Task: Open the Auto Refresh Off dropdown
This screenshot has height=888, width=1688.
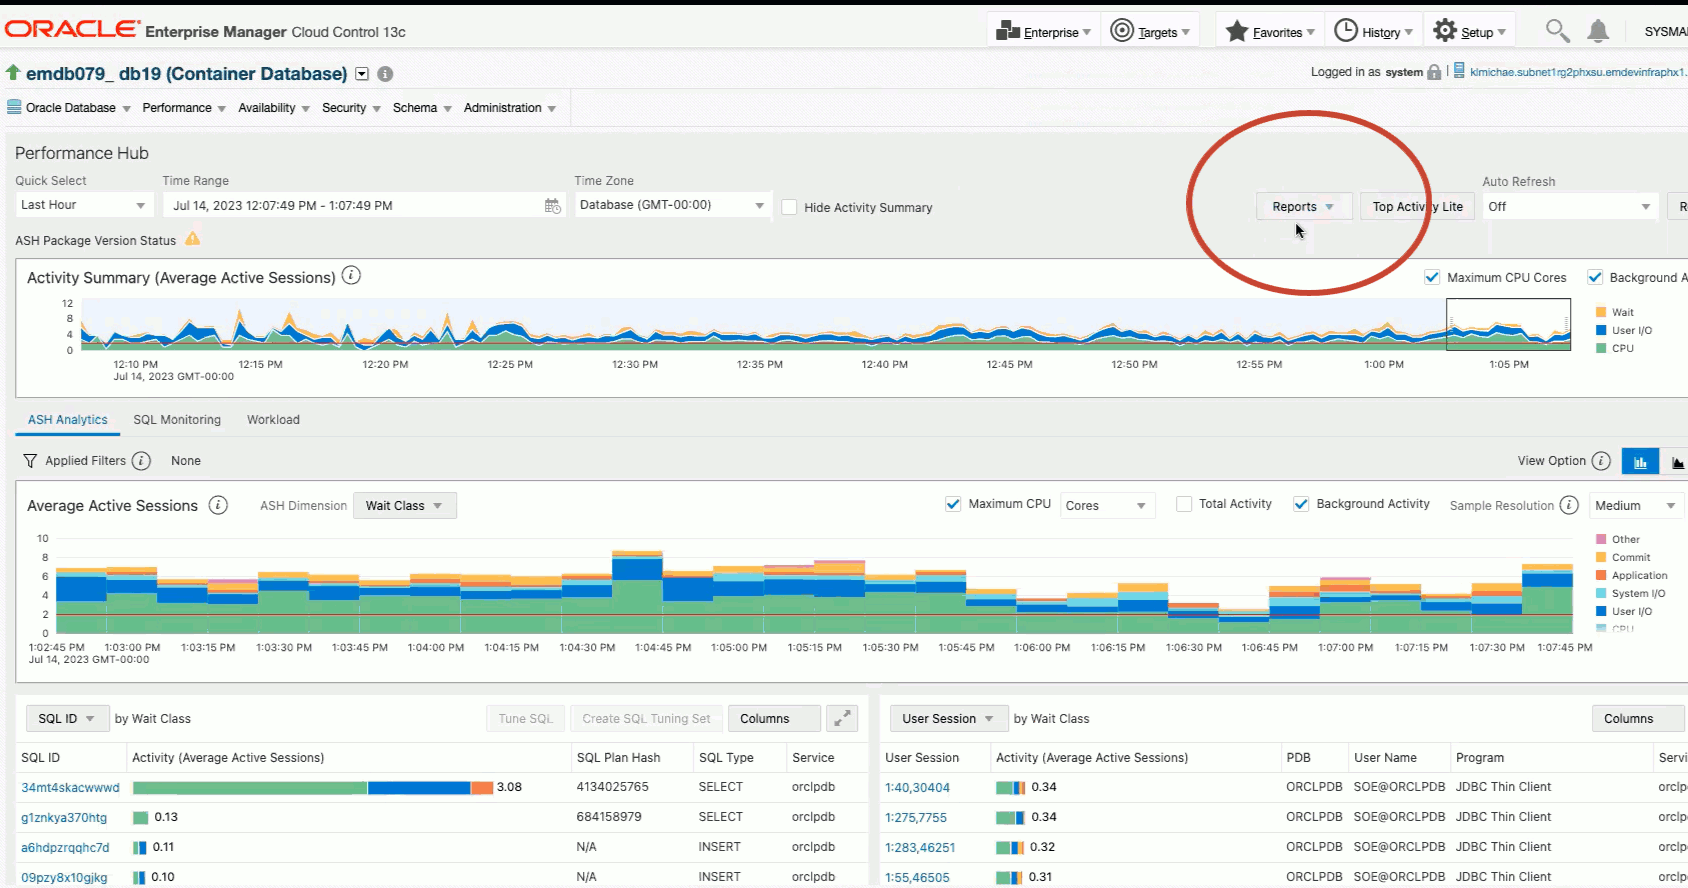Action: 1570,206
